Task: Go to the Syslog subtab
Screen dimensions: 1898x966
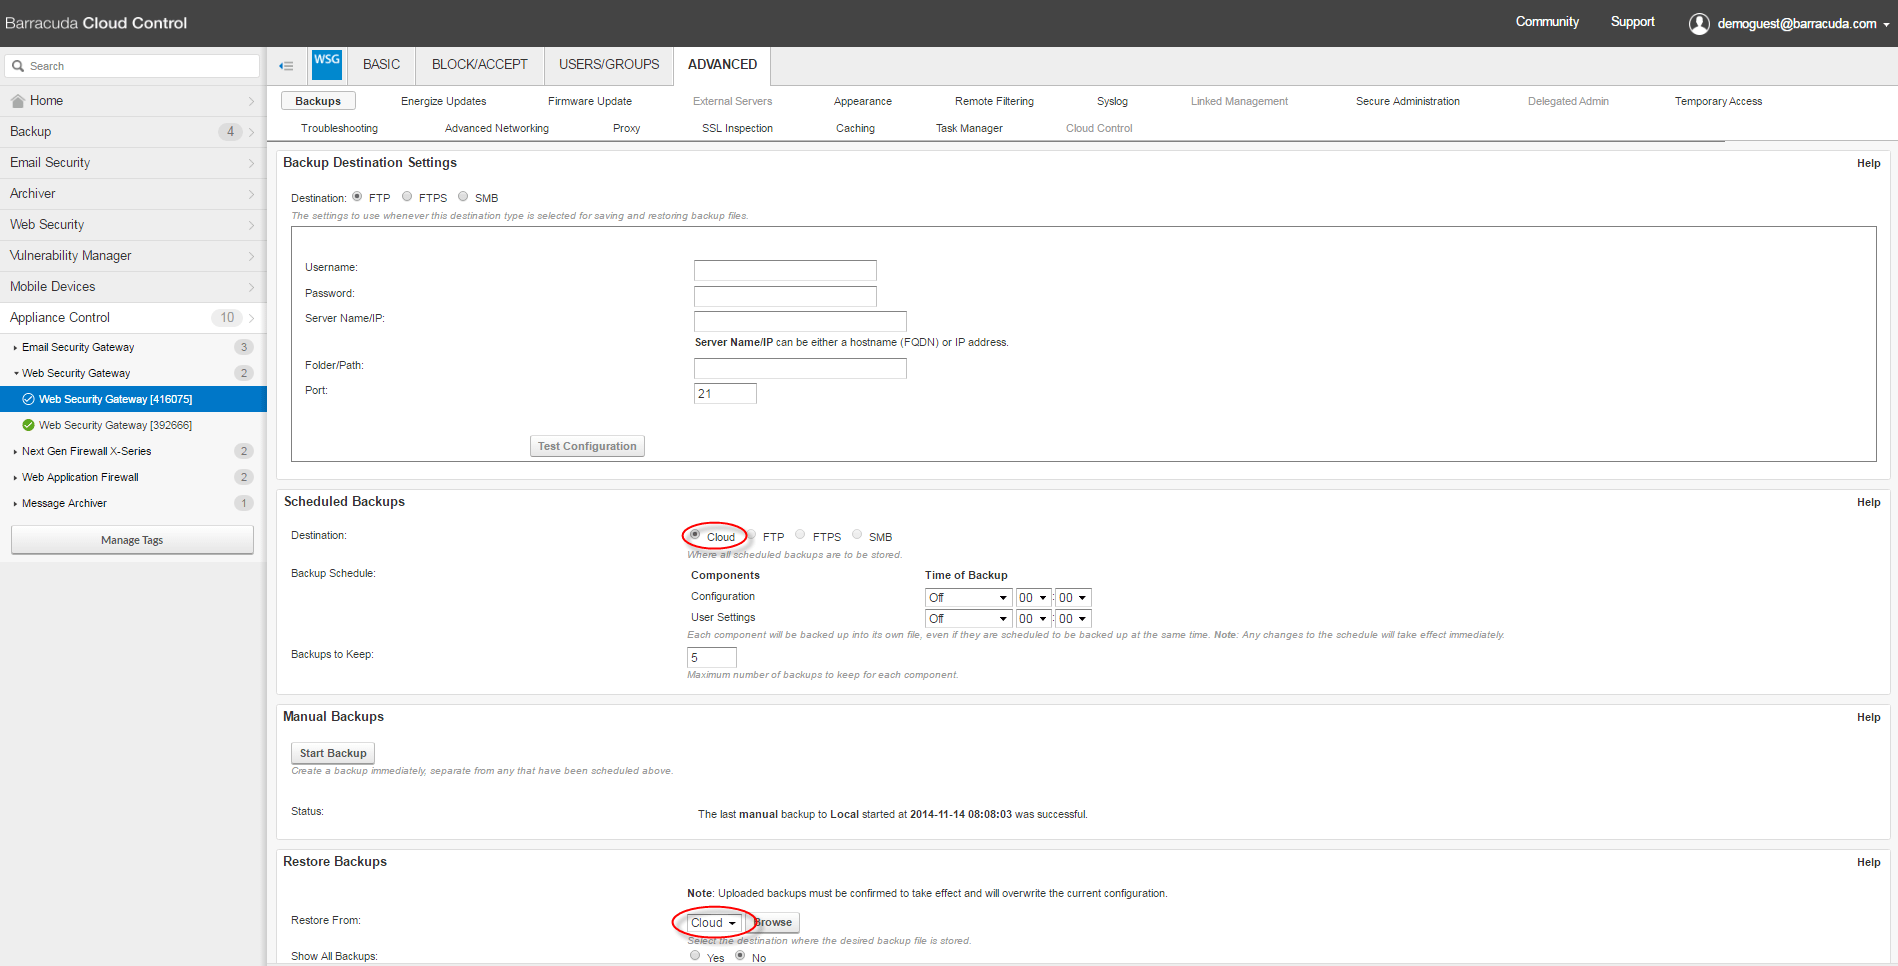Action: (1112, 101)
